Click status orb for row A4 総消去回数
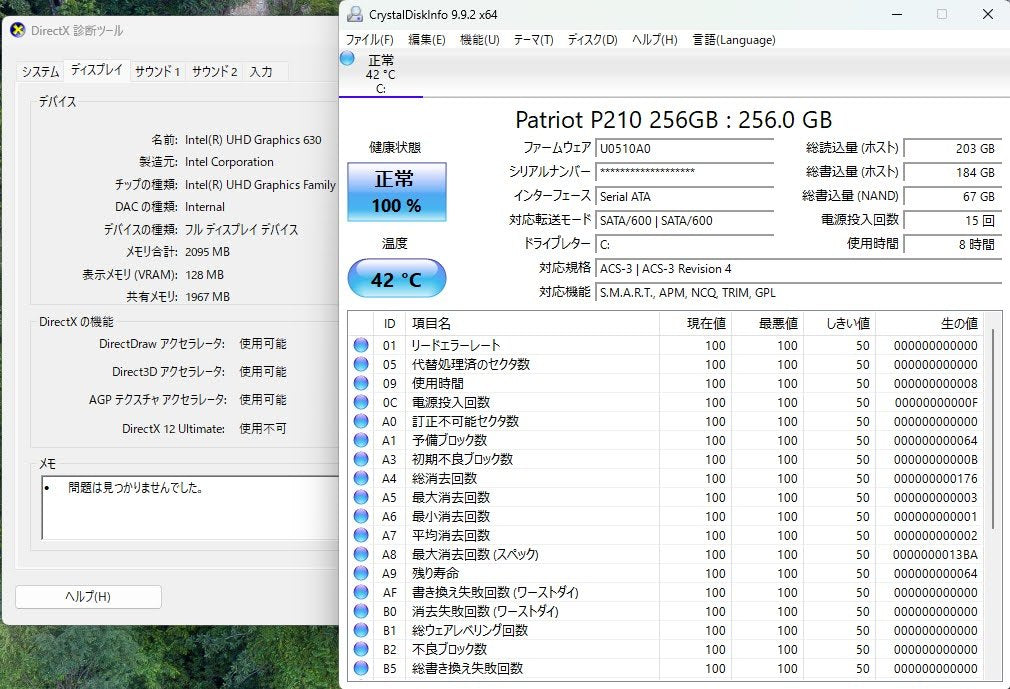1010x689 pixels. click(x=361, y=478)
